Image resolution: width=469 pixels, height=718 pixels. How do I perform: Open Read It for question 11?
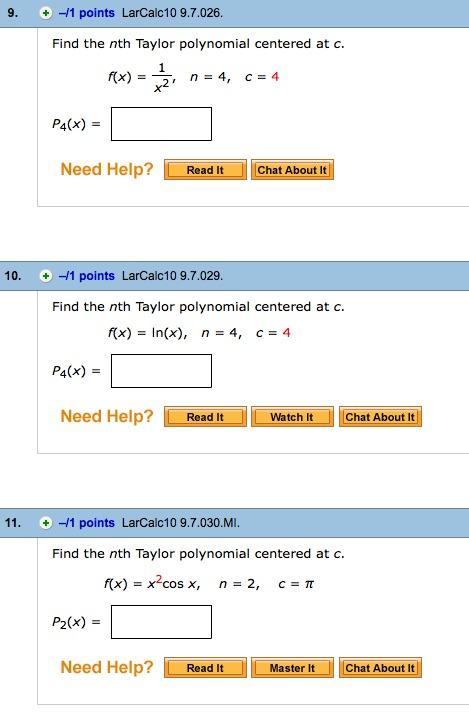click(x=205, y=668)
